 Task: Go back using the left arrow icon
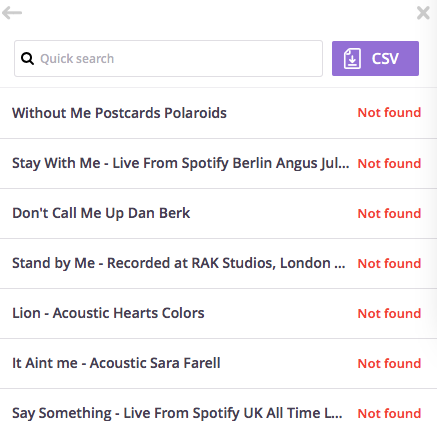[12, 13]
